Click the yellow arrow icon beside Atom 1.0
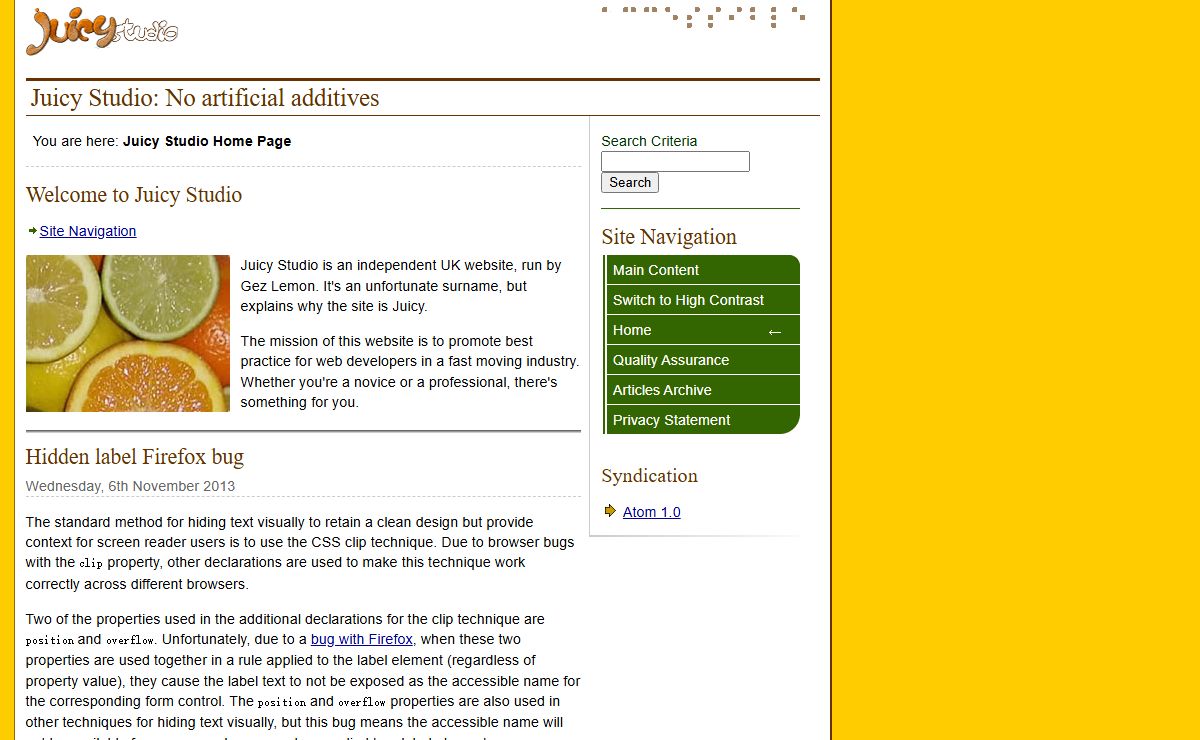 (x=610, y=511)
